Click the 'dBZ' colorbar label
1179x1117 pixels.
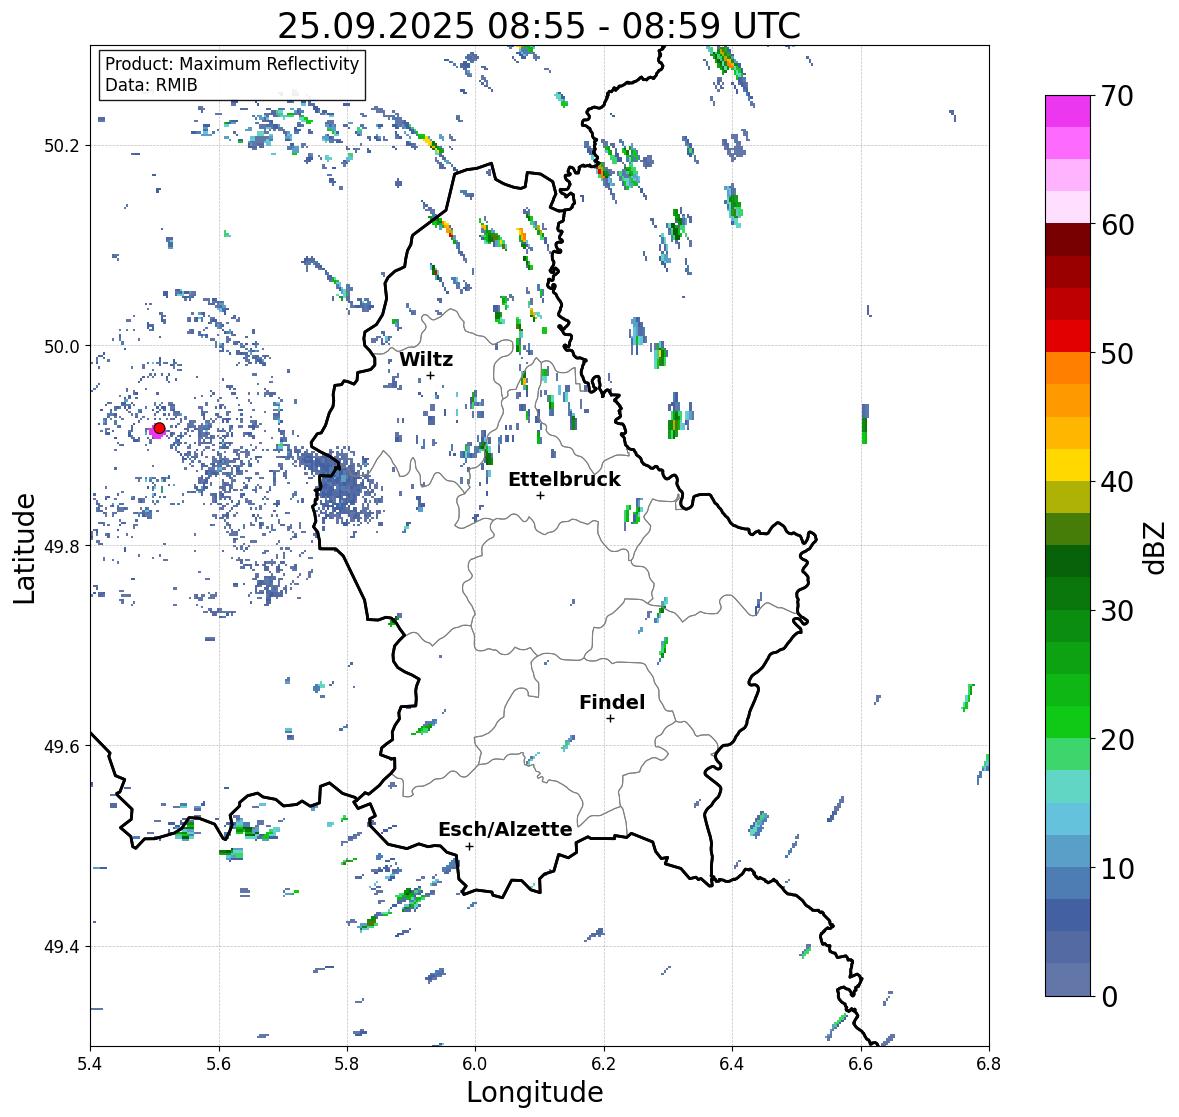pos(1155,547)
